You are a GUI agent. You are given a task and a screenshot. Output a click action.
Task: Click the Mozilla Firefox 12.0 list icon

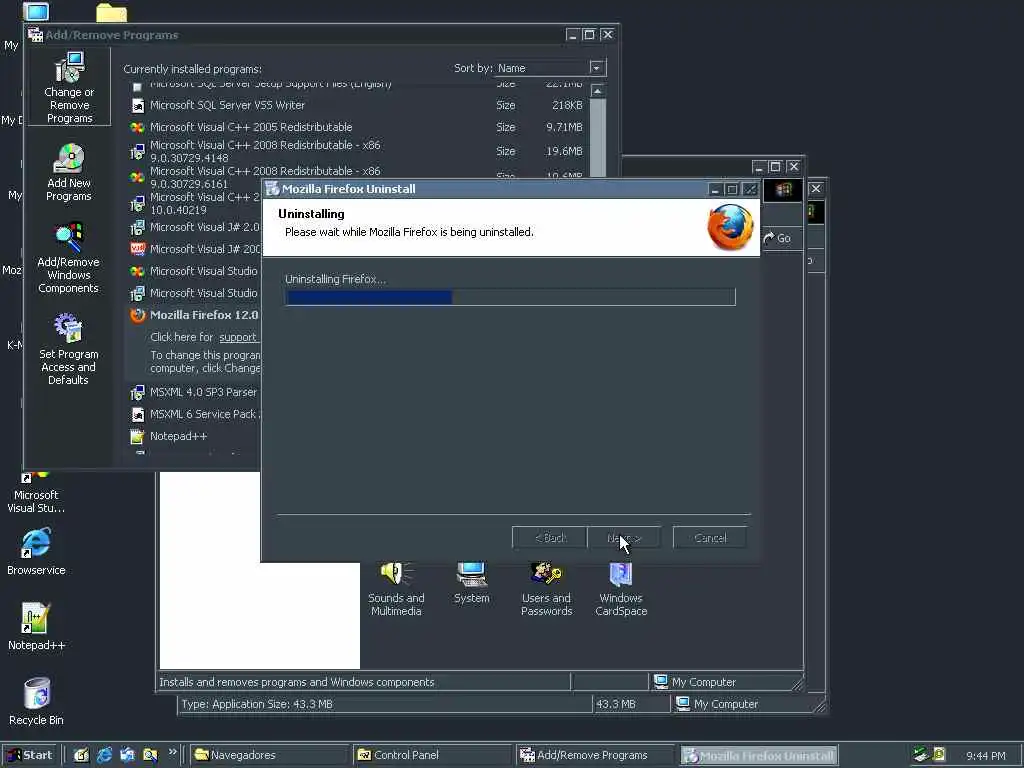137,315
